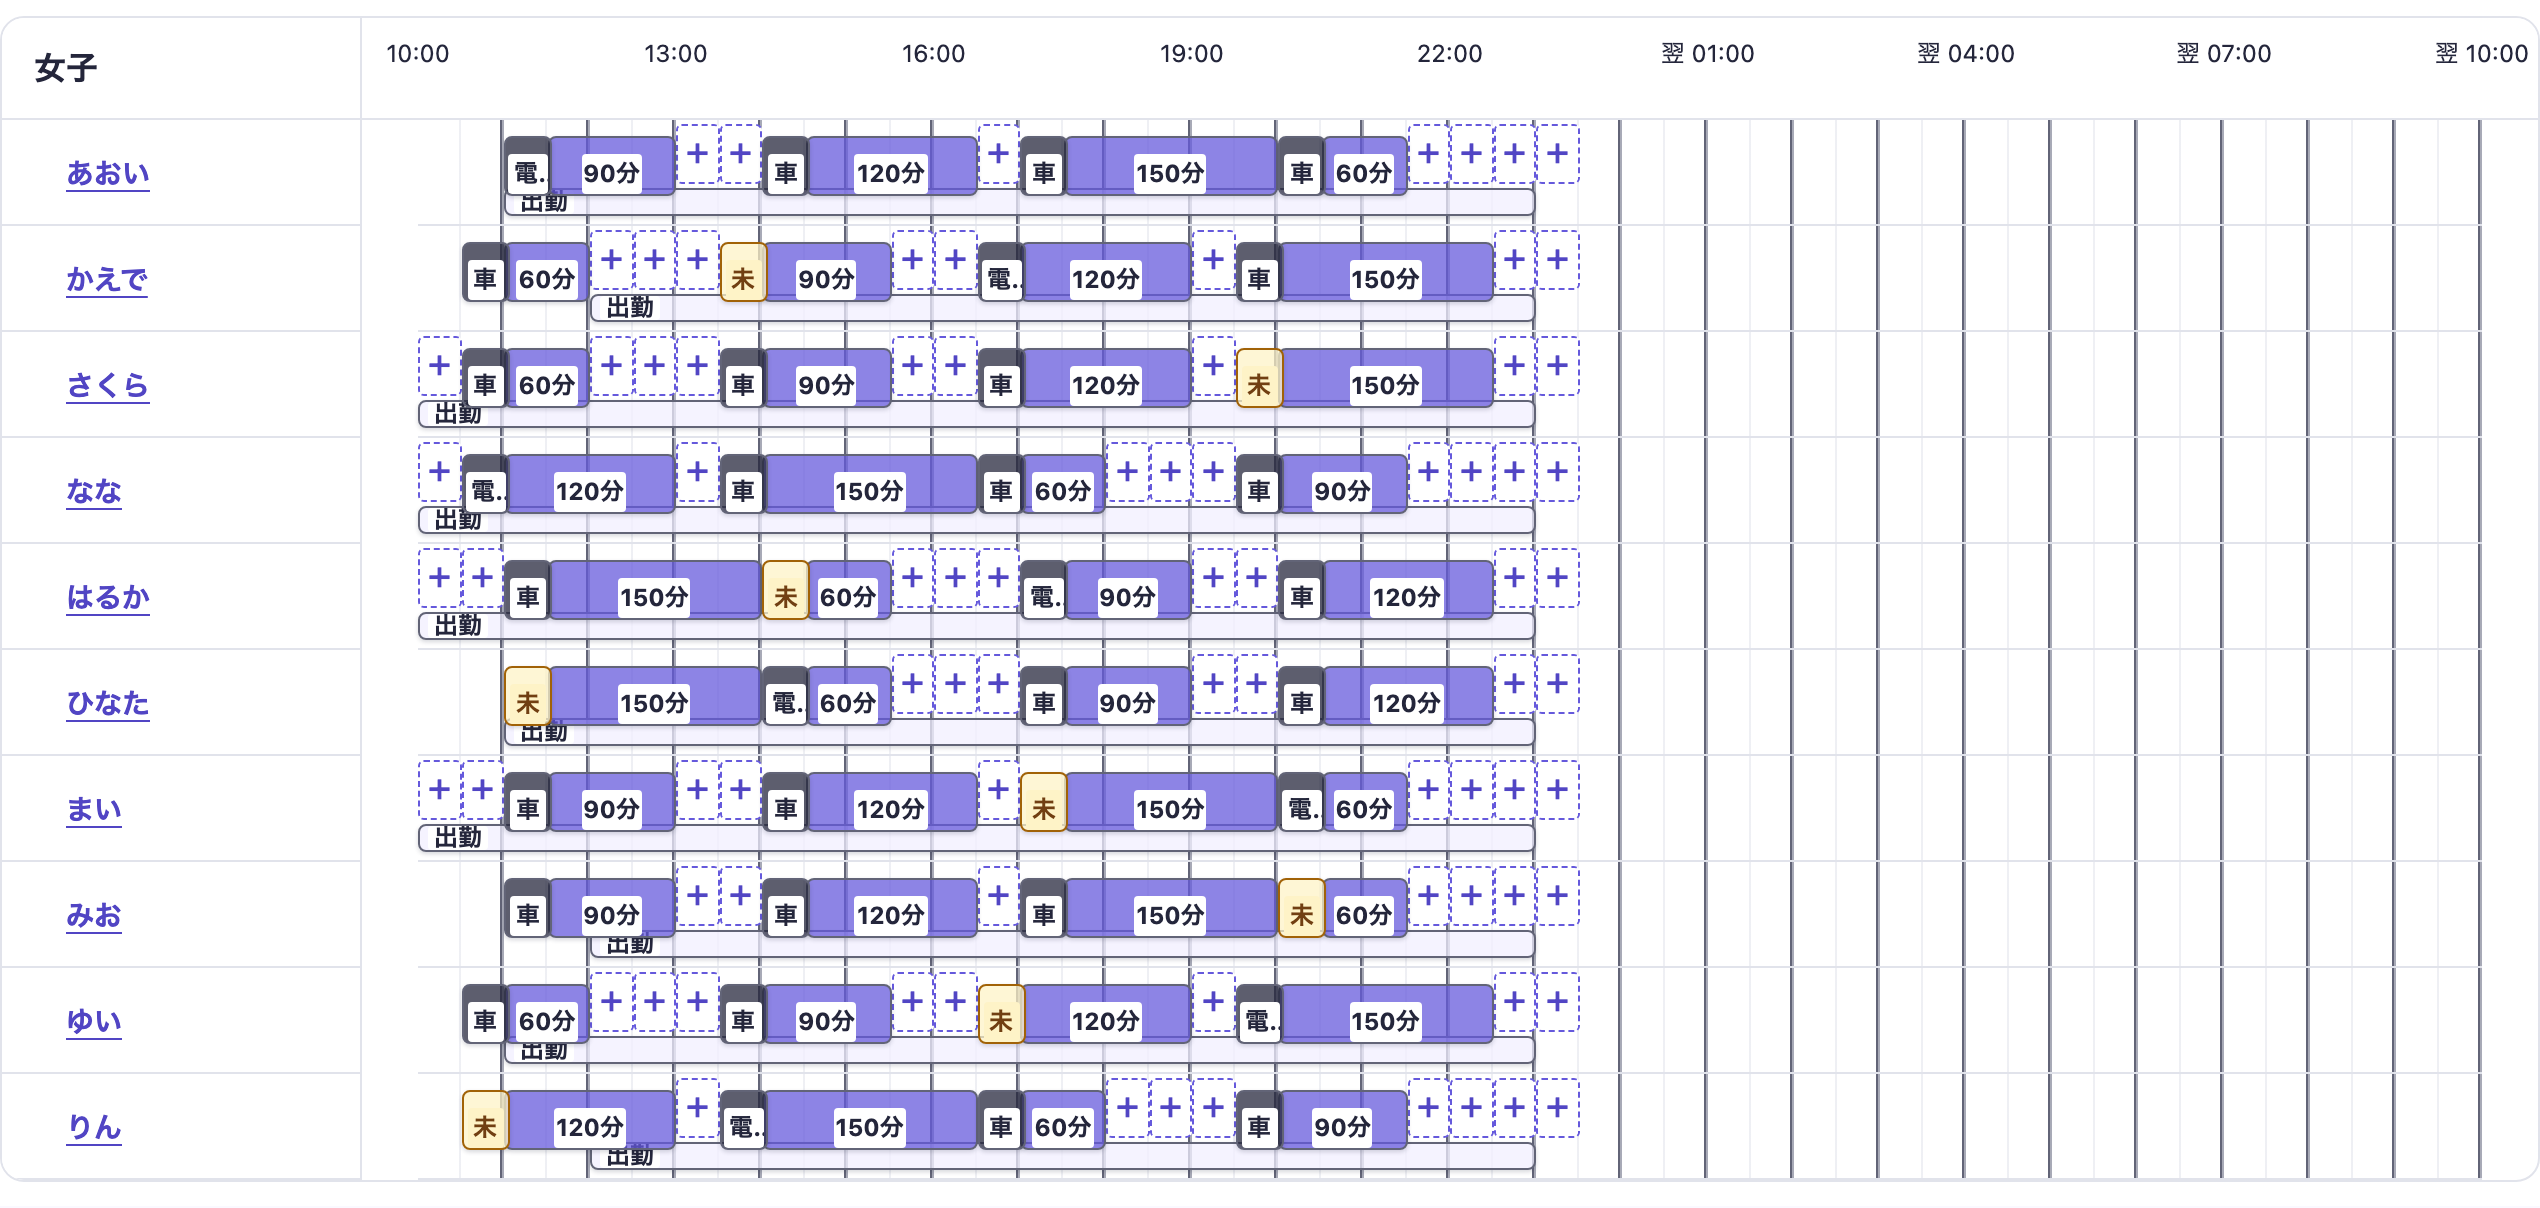
Task: Open ゆい's profile link
Action: (x=94, y=1022)
